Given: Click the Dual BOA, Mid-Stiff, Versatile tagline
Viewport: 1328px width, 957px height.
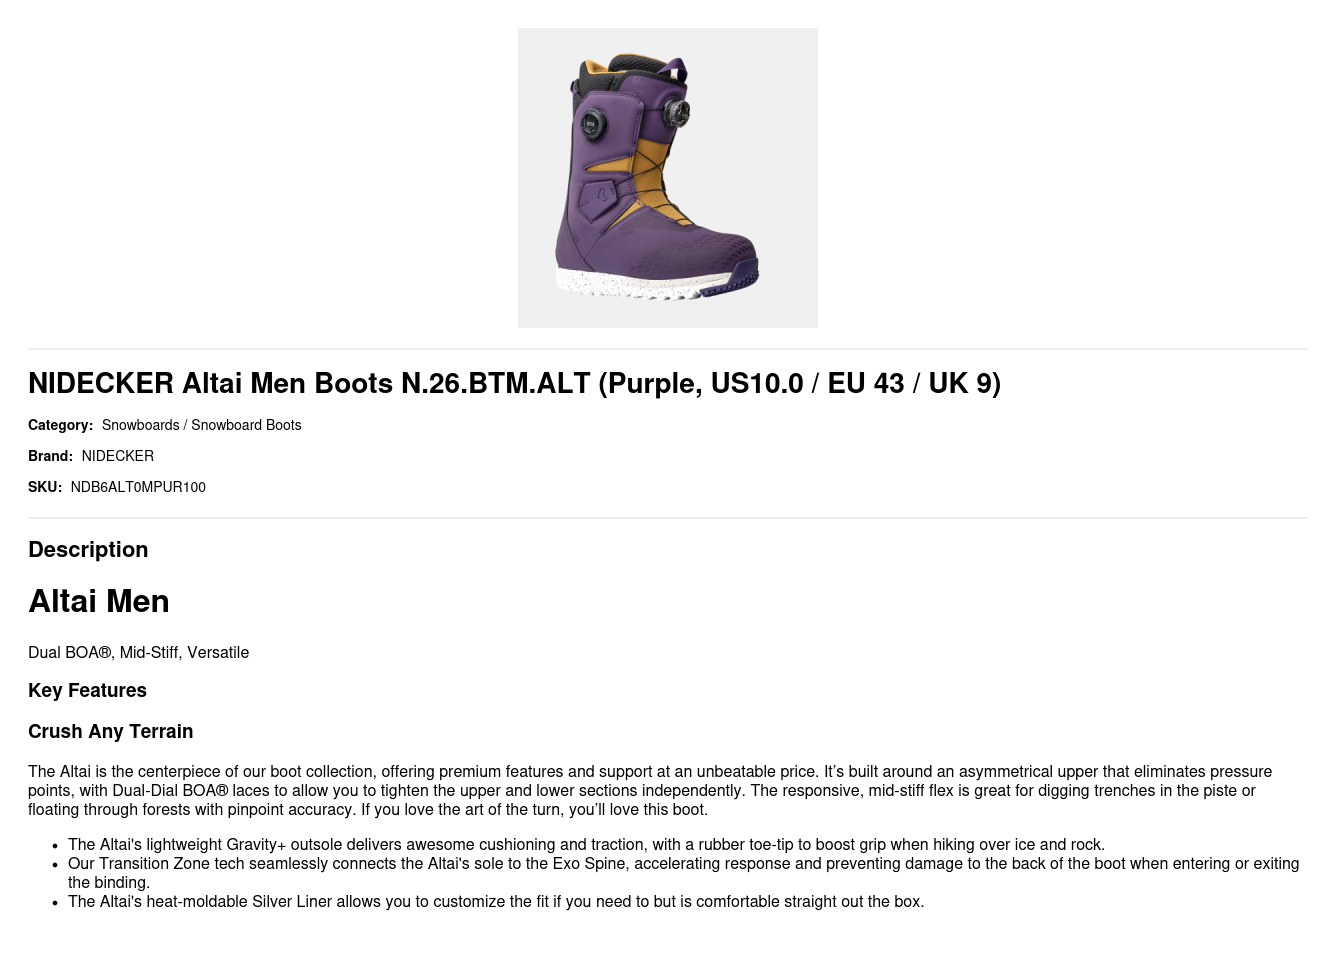Looking at the screenshot, I should point(138,652).
